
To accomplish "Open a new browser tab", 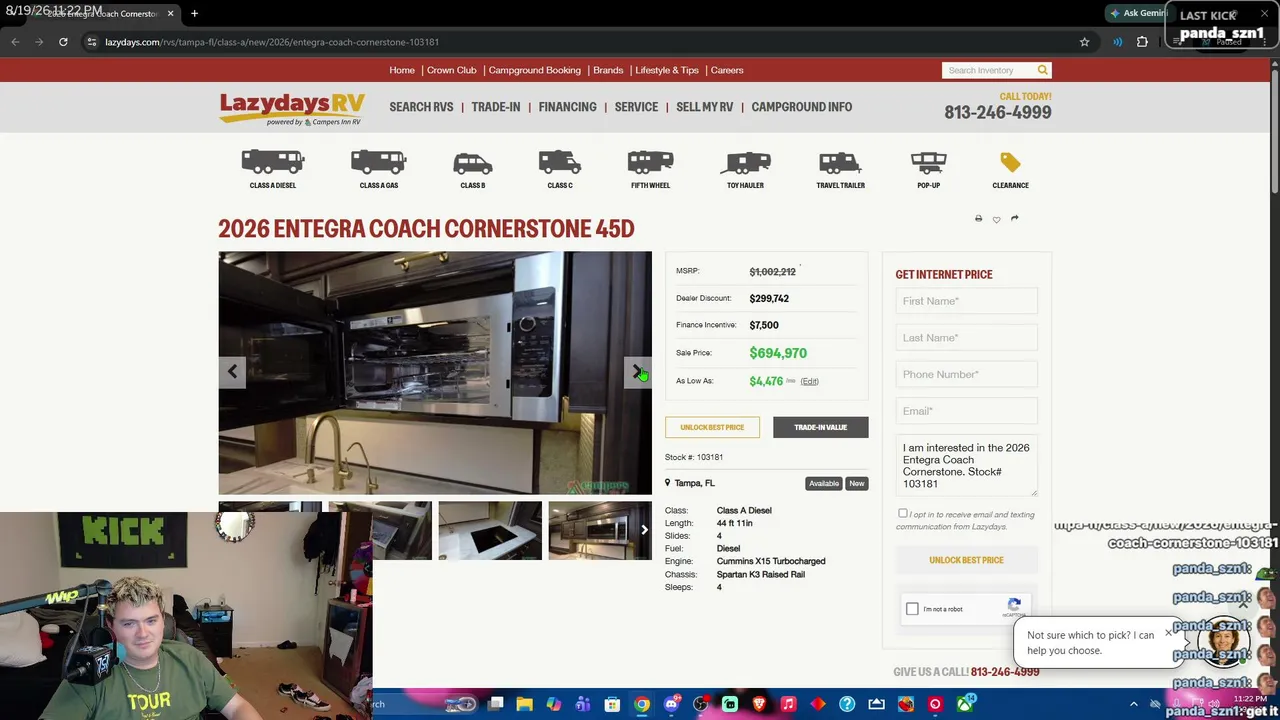I will 194,13.
